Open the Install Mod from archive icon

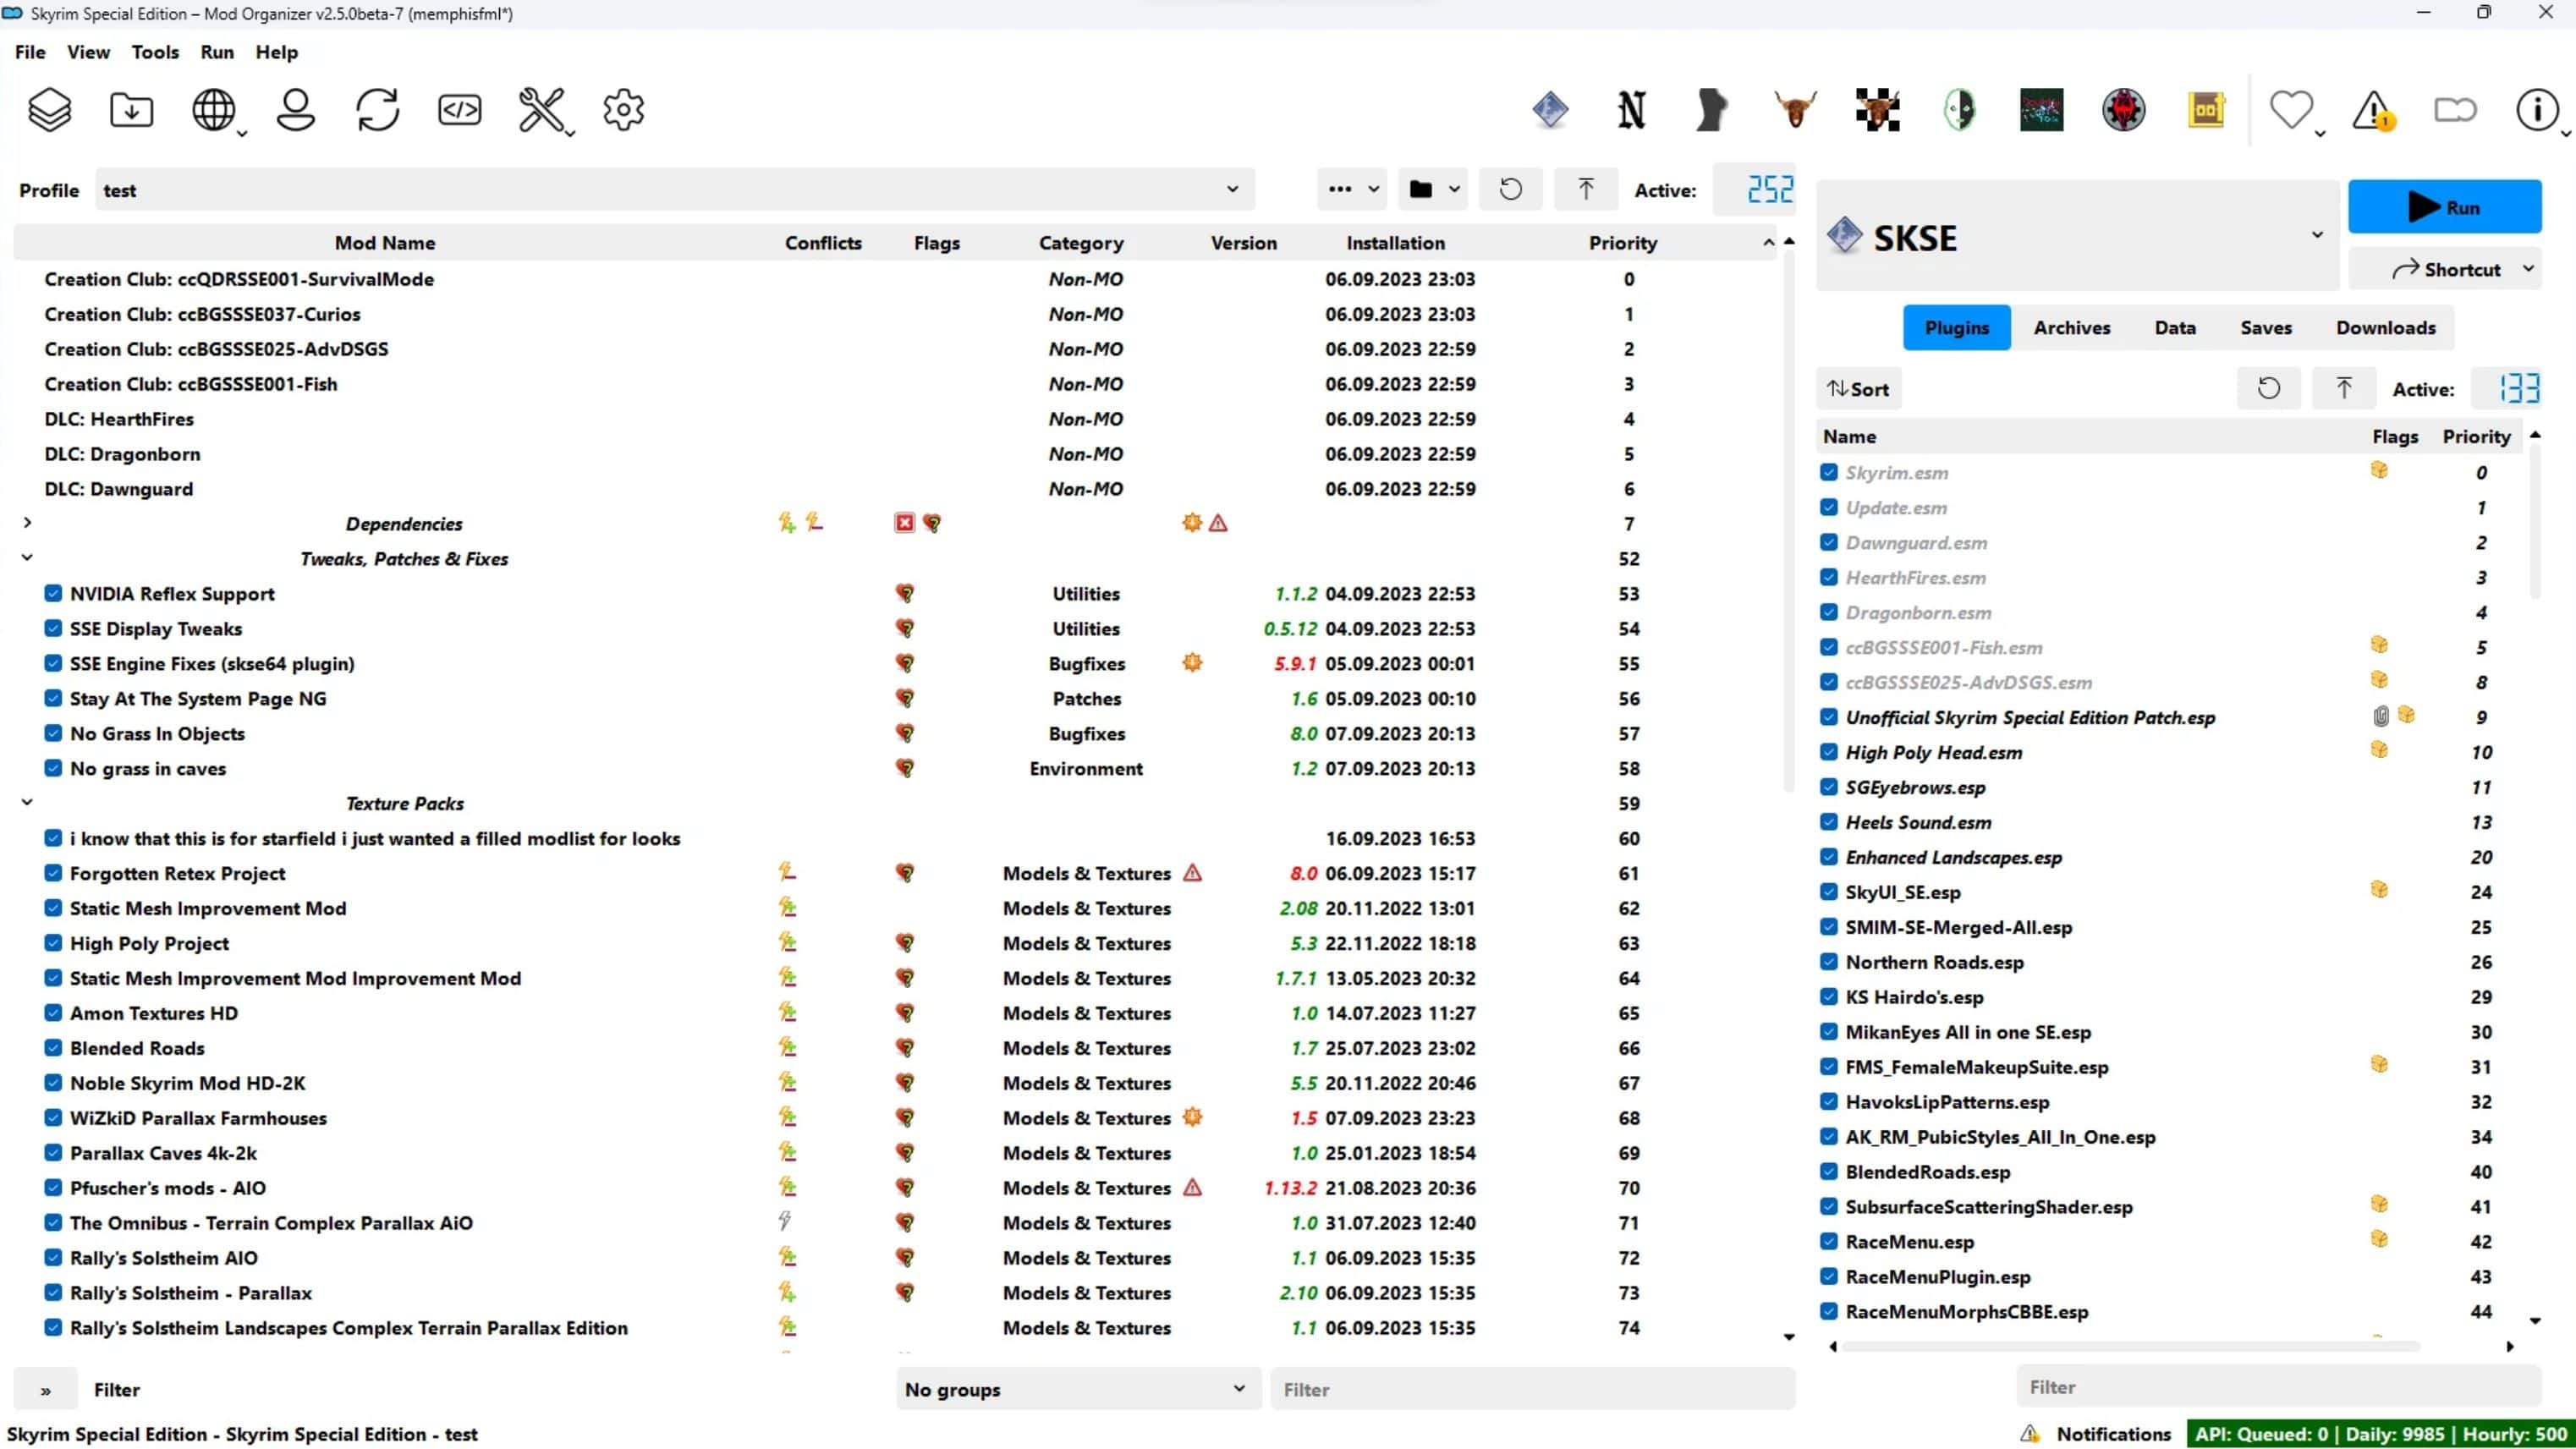(x=131, y=110)
